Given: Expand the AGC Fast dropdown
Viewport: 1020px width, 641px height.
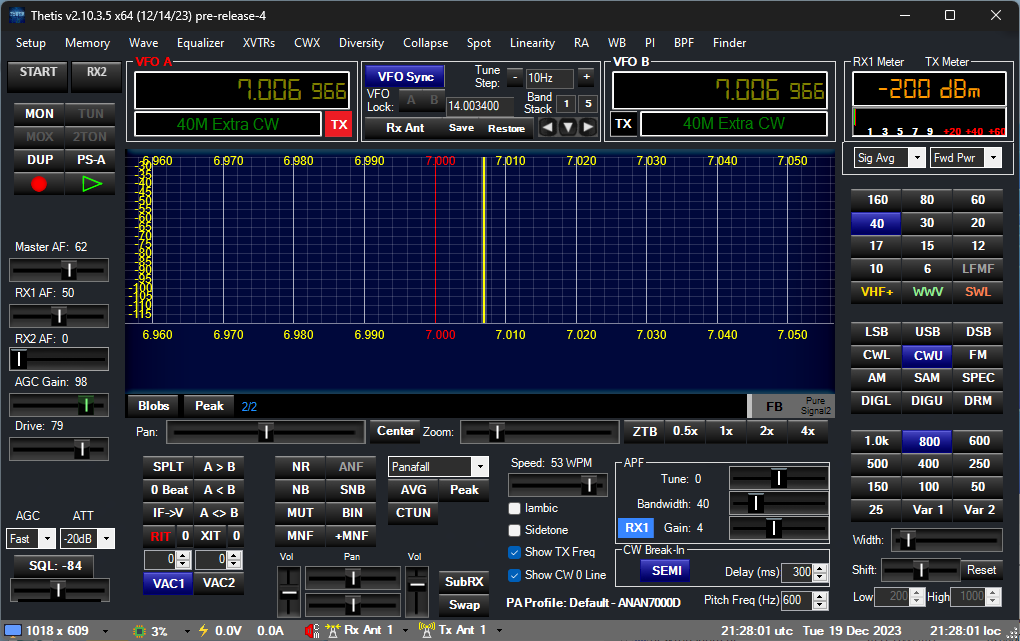Looking at the screenshot, I should pyautogui.click(x=47, y=538).
